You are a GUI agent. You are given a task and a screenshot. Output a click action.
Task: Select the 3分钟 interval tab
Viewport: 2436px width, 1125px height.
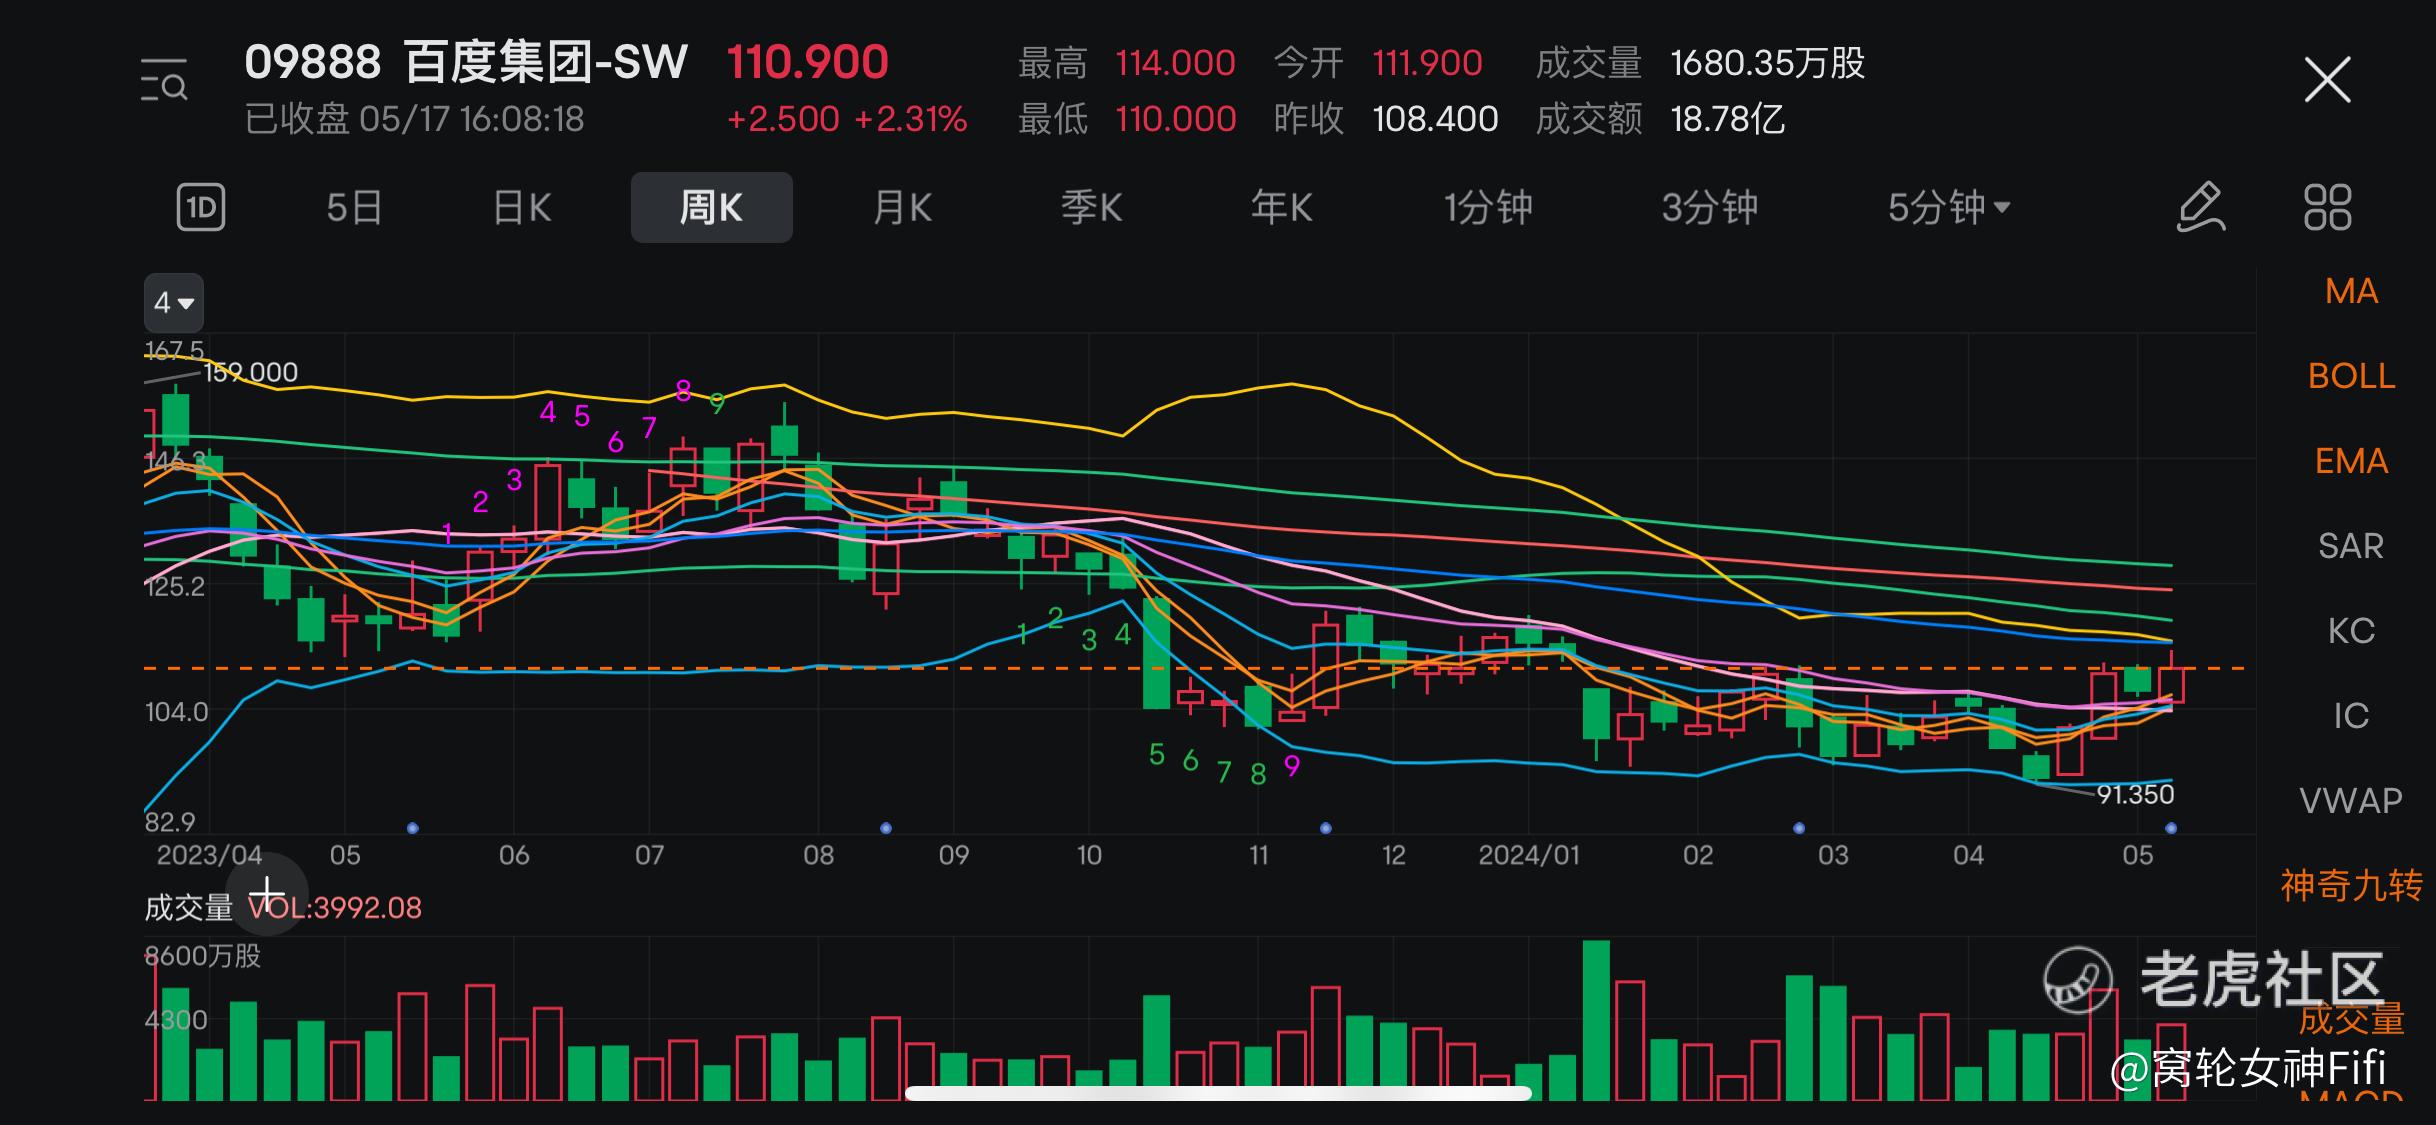[1709, 208]
